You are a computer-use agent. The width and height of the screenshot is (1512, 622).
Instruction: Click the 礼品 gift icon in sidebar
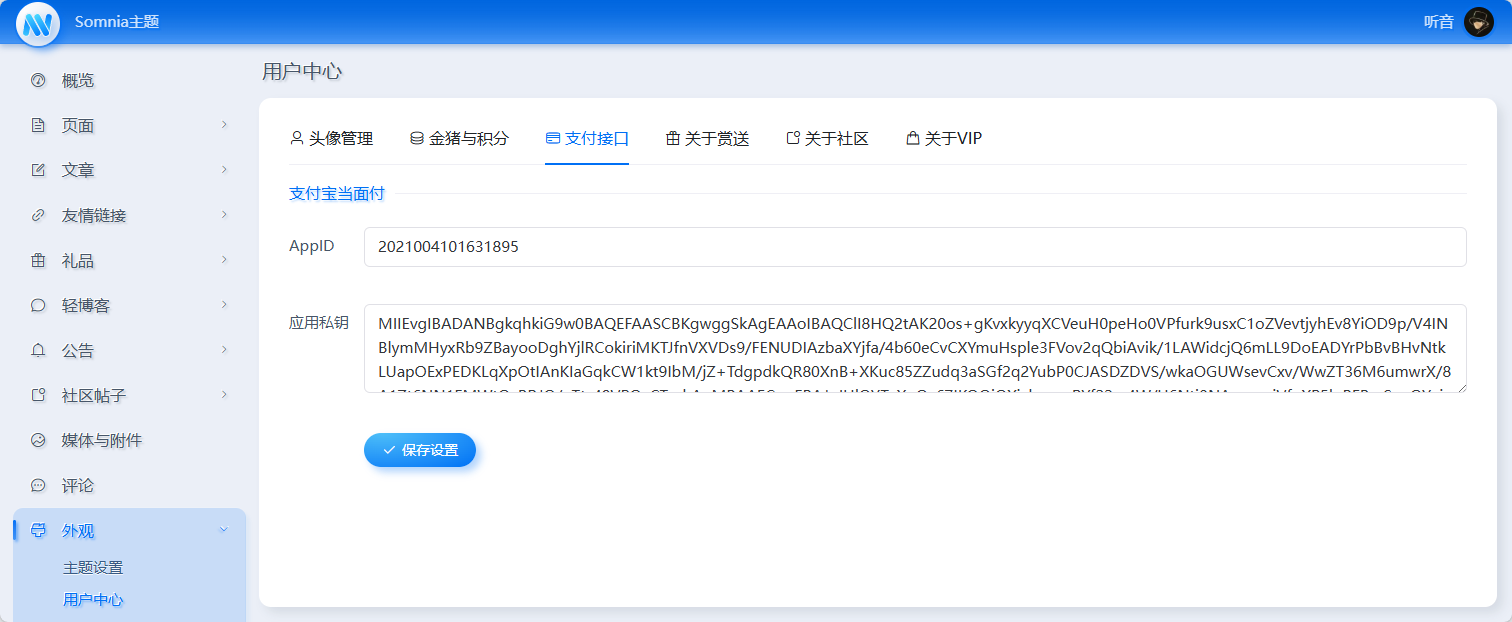[x=38, y=260]
